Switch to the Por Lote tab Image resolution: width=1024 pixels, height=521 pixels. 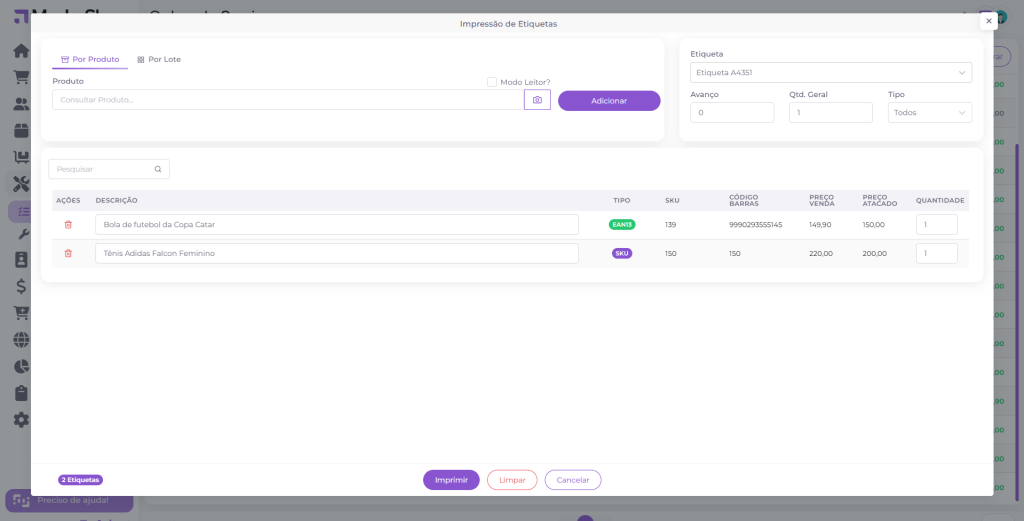coord(159,60)
